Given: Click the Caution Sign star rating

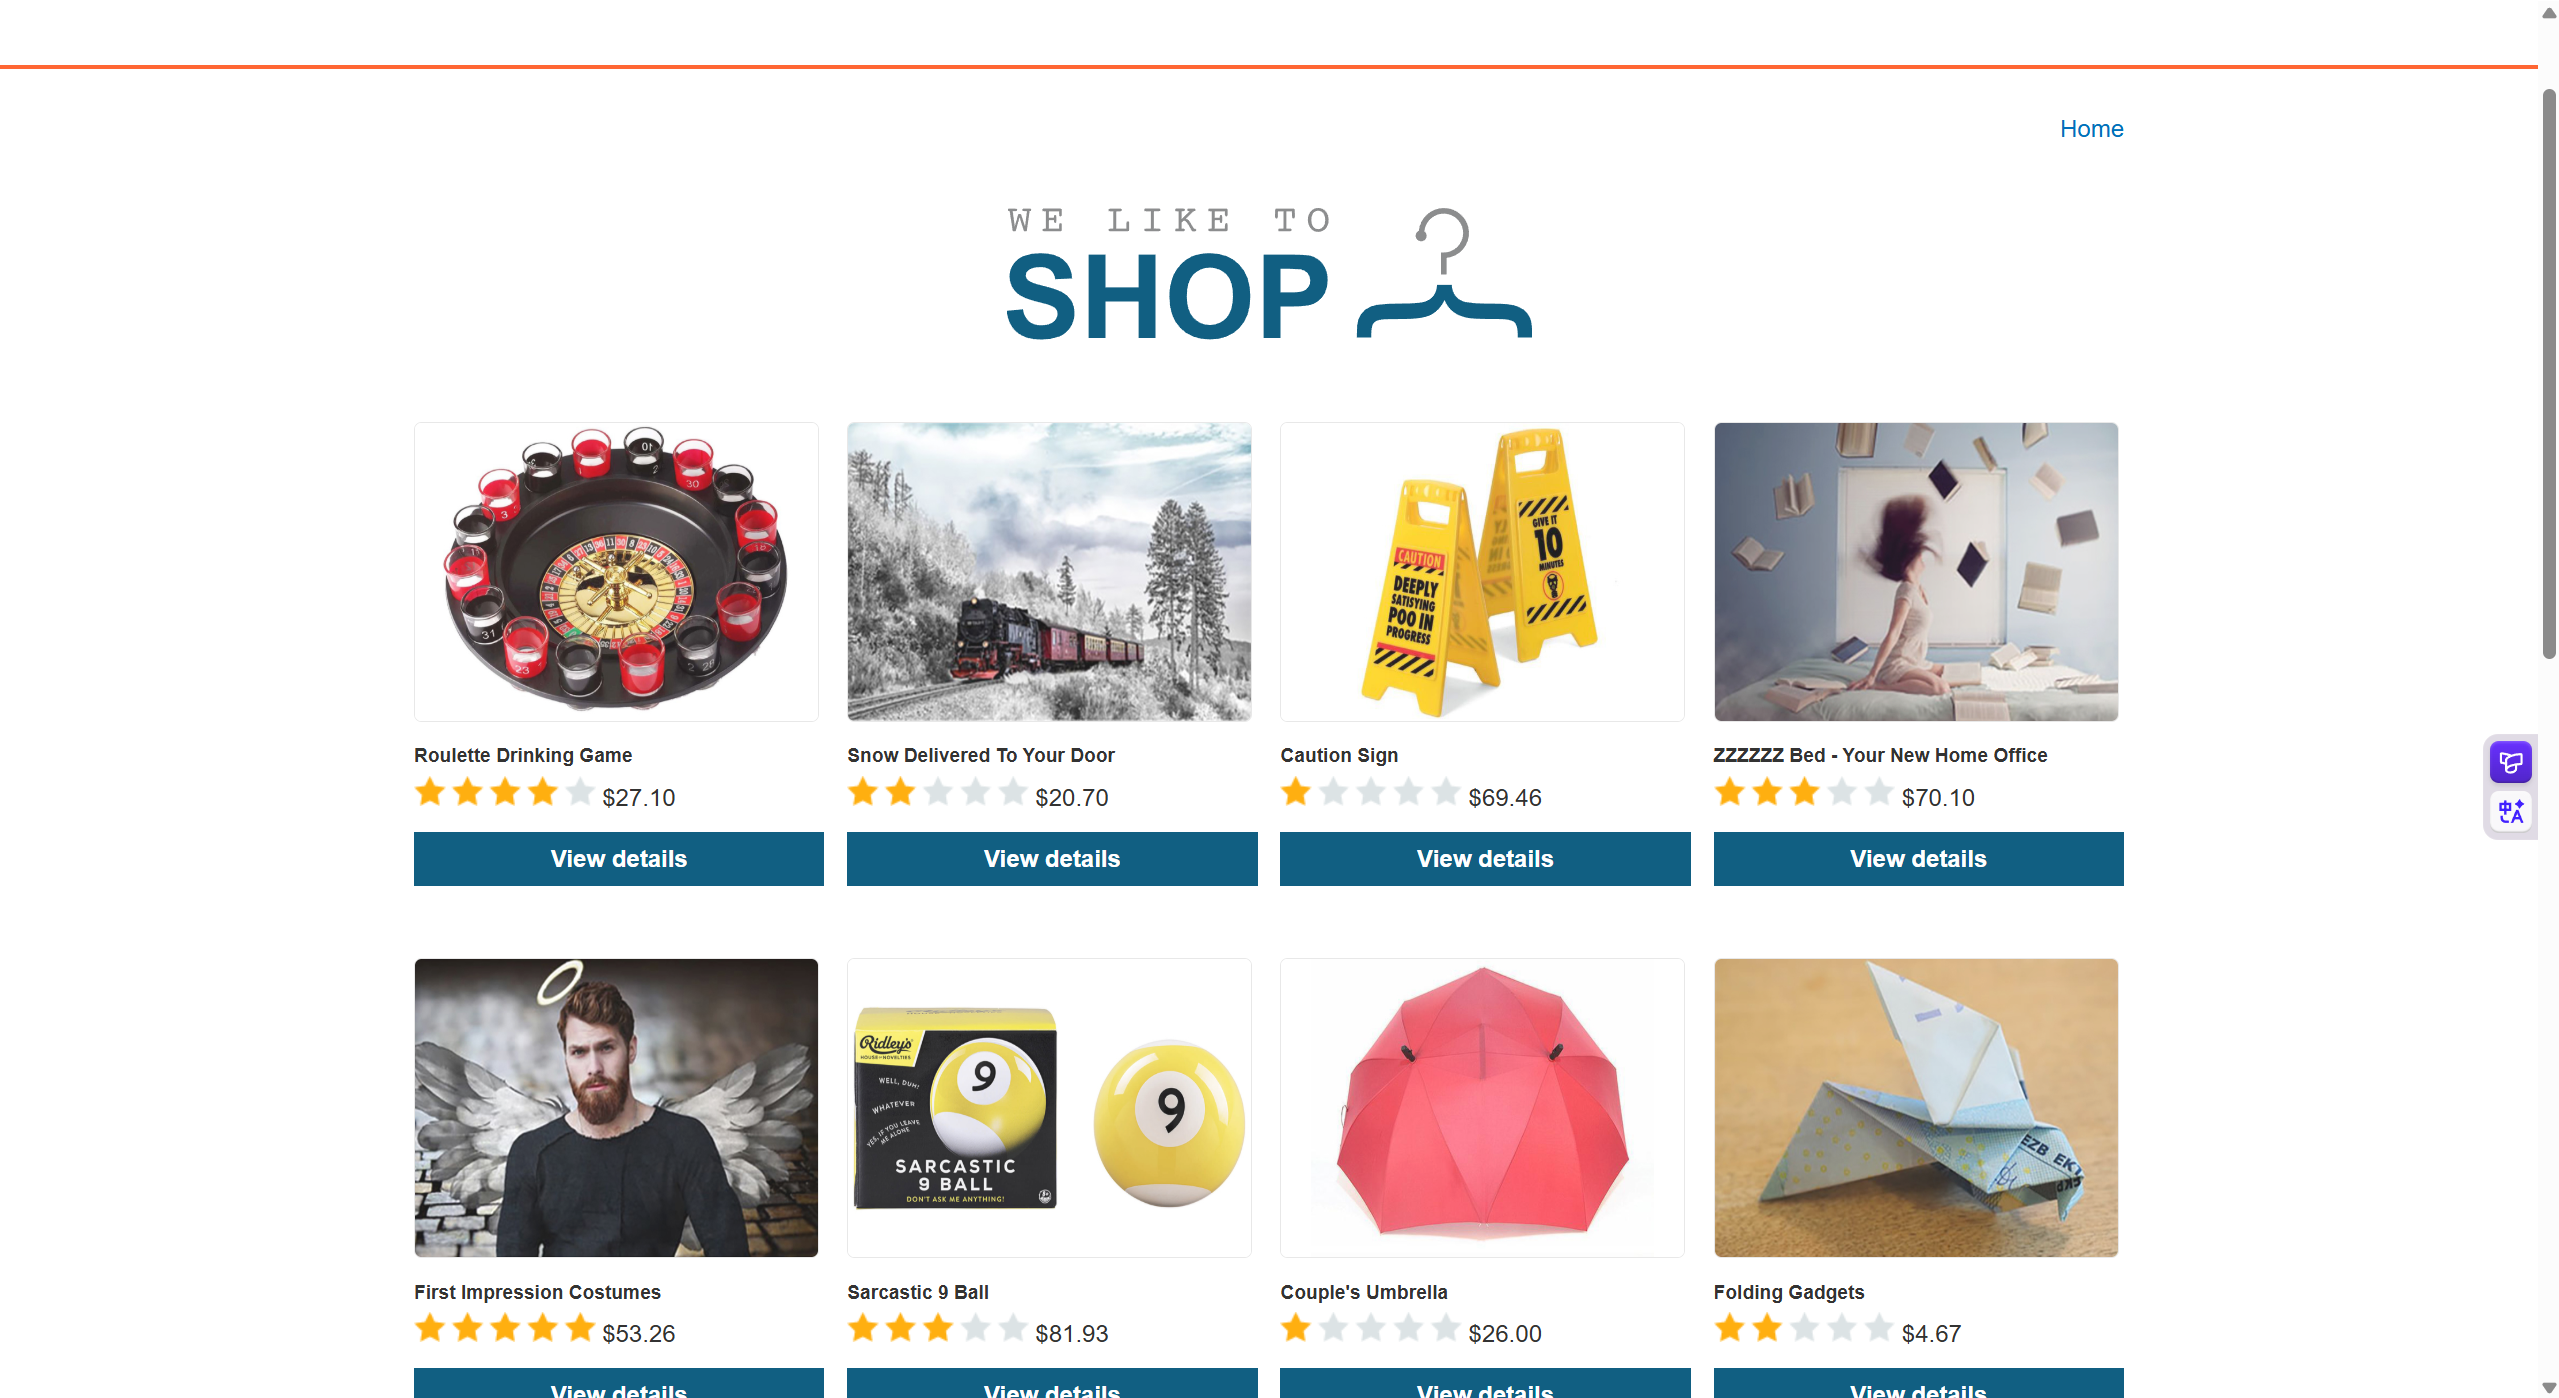Looking at the screenshot, I should (1371, 794).
